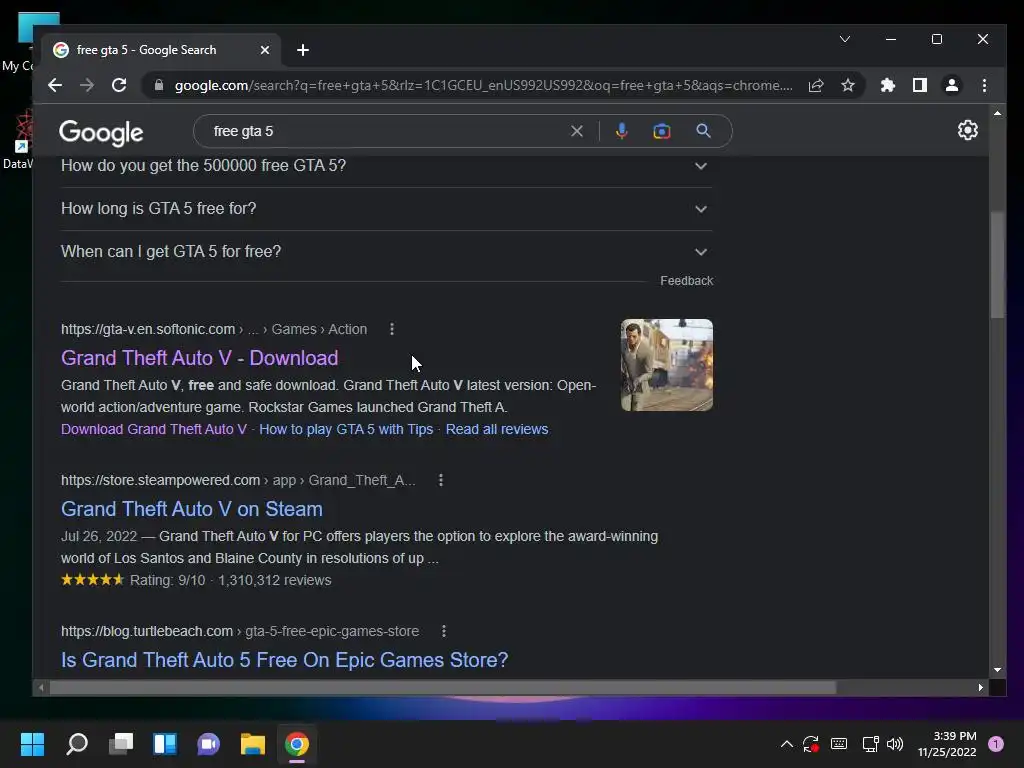
Task: Open Chrome three-dot menu
Action: 984,86
